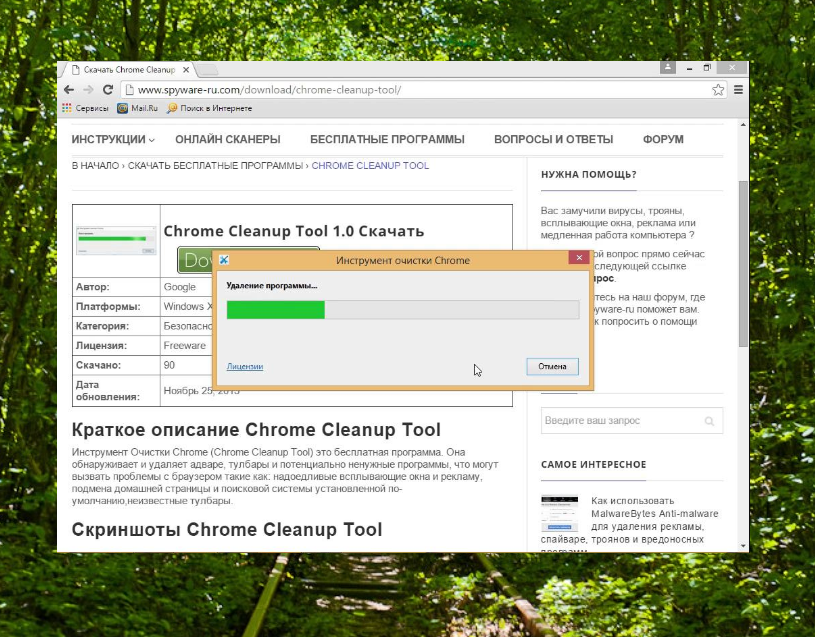Select the Скачать Chrome Cleanup tab
This screenshot has height=637, width=815.
point(128,70)
